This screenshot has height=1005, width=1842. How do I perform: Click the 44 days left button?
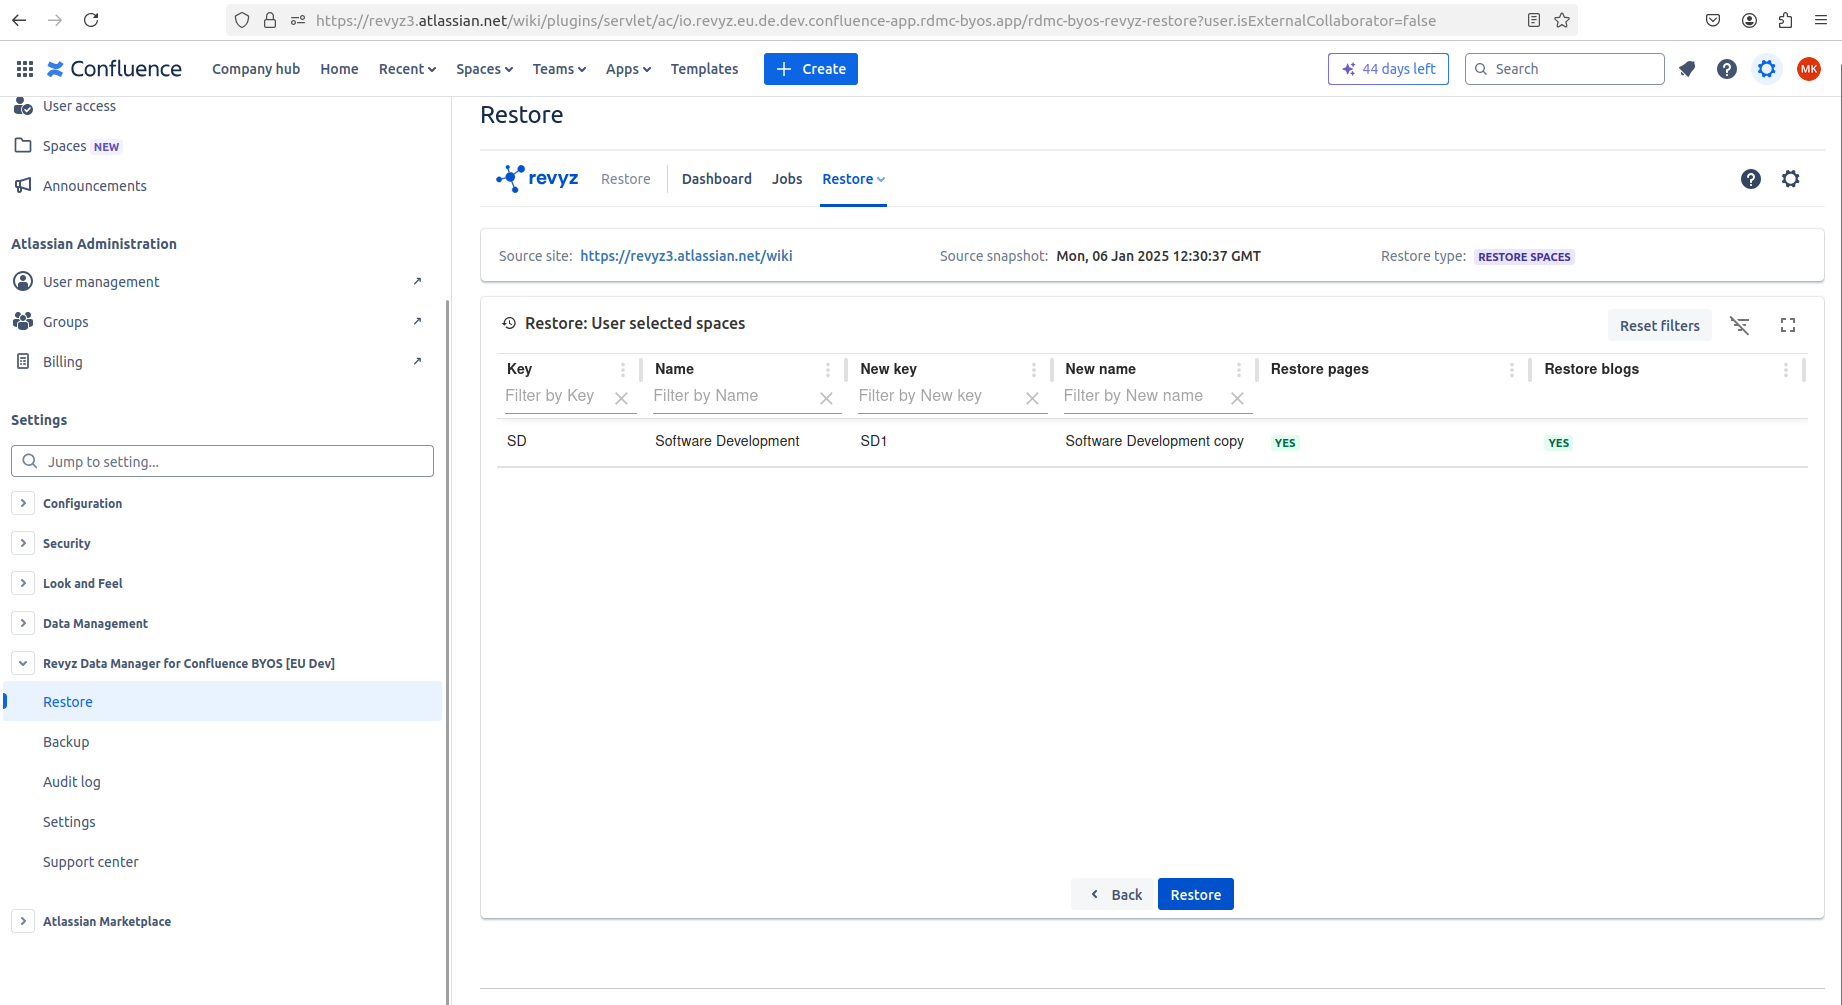[1388, 69]
